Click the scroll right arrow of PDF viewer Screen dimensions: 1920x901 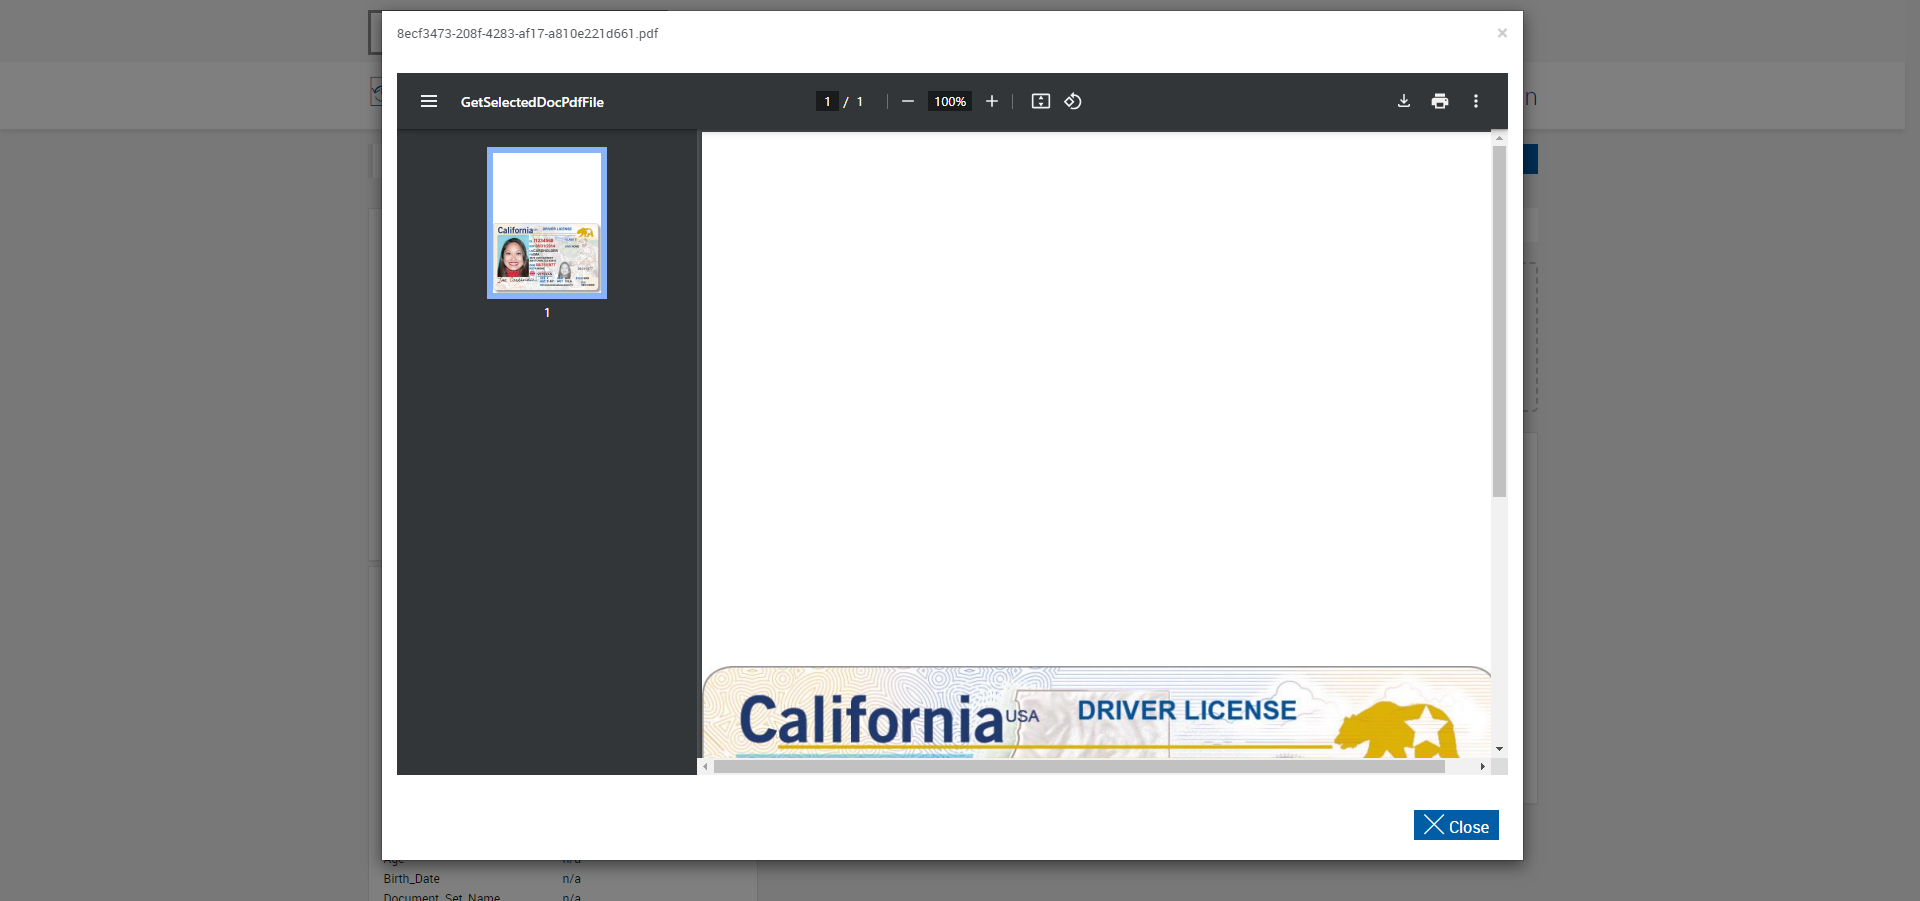point(1482,767)
